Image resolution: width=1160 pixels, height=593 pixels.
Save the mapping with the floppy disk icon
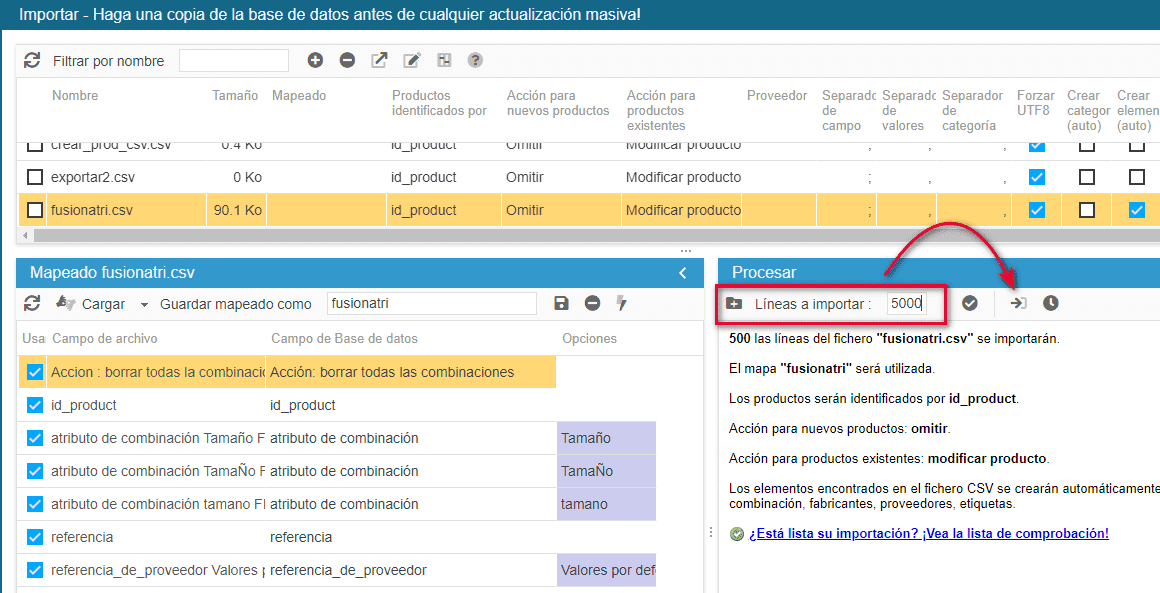pyautogui.click(x=561, y=303)
